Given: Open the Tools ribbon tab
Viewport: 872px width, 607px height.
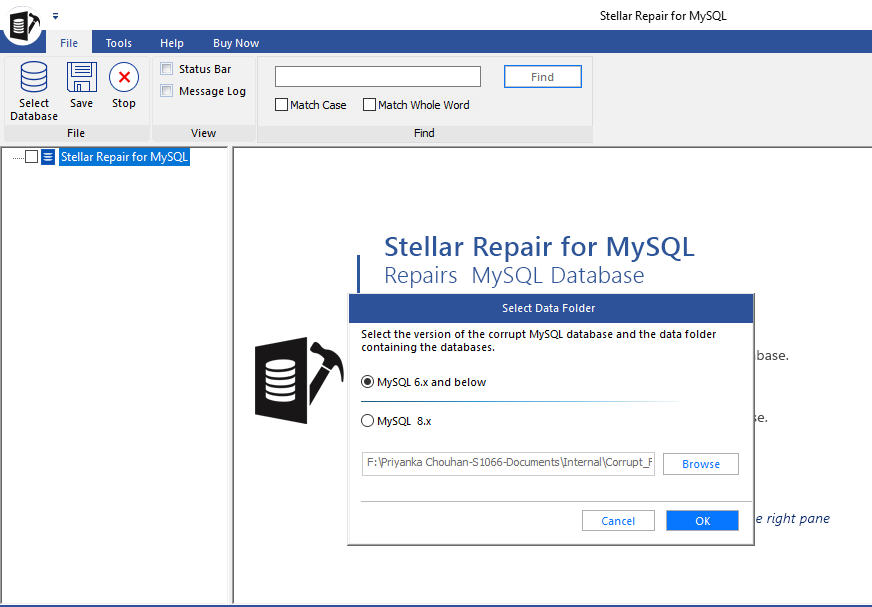Looking at the screenshot, I should [119, 43].
